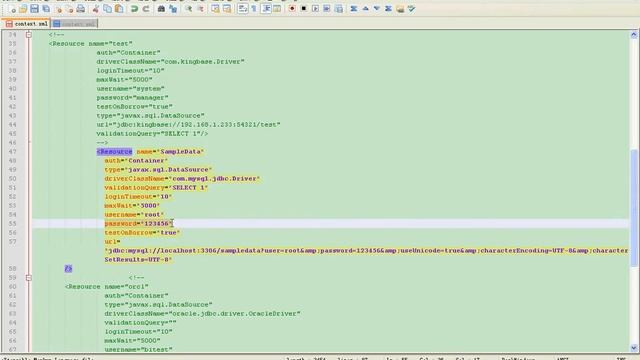The image size is (640, 360).
Task: Click Resource name="orcl" line
Action: pos(107,287)
